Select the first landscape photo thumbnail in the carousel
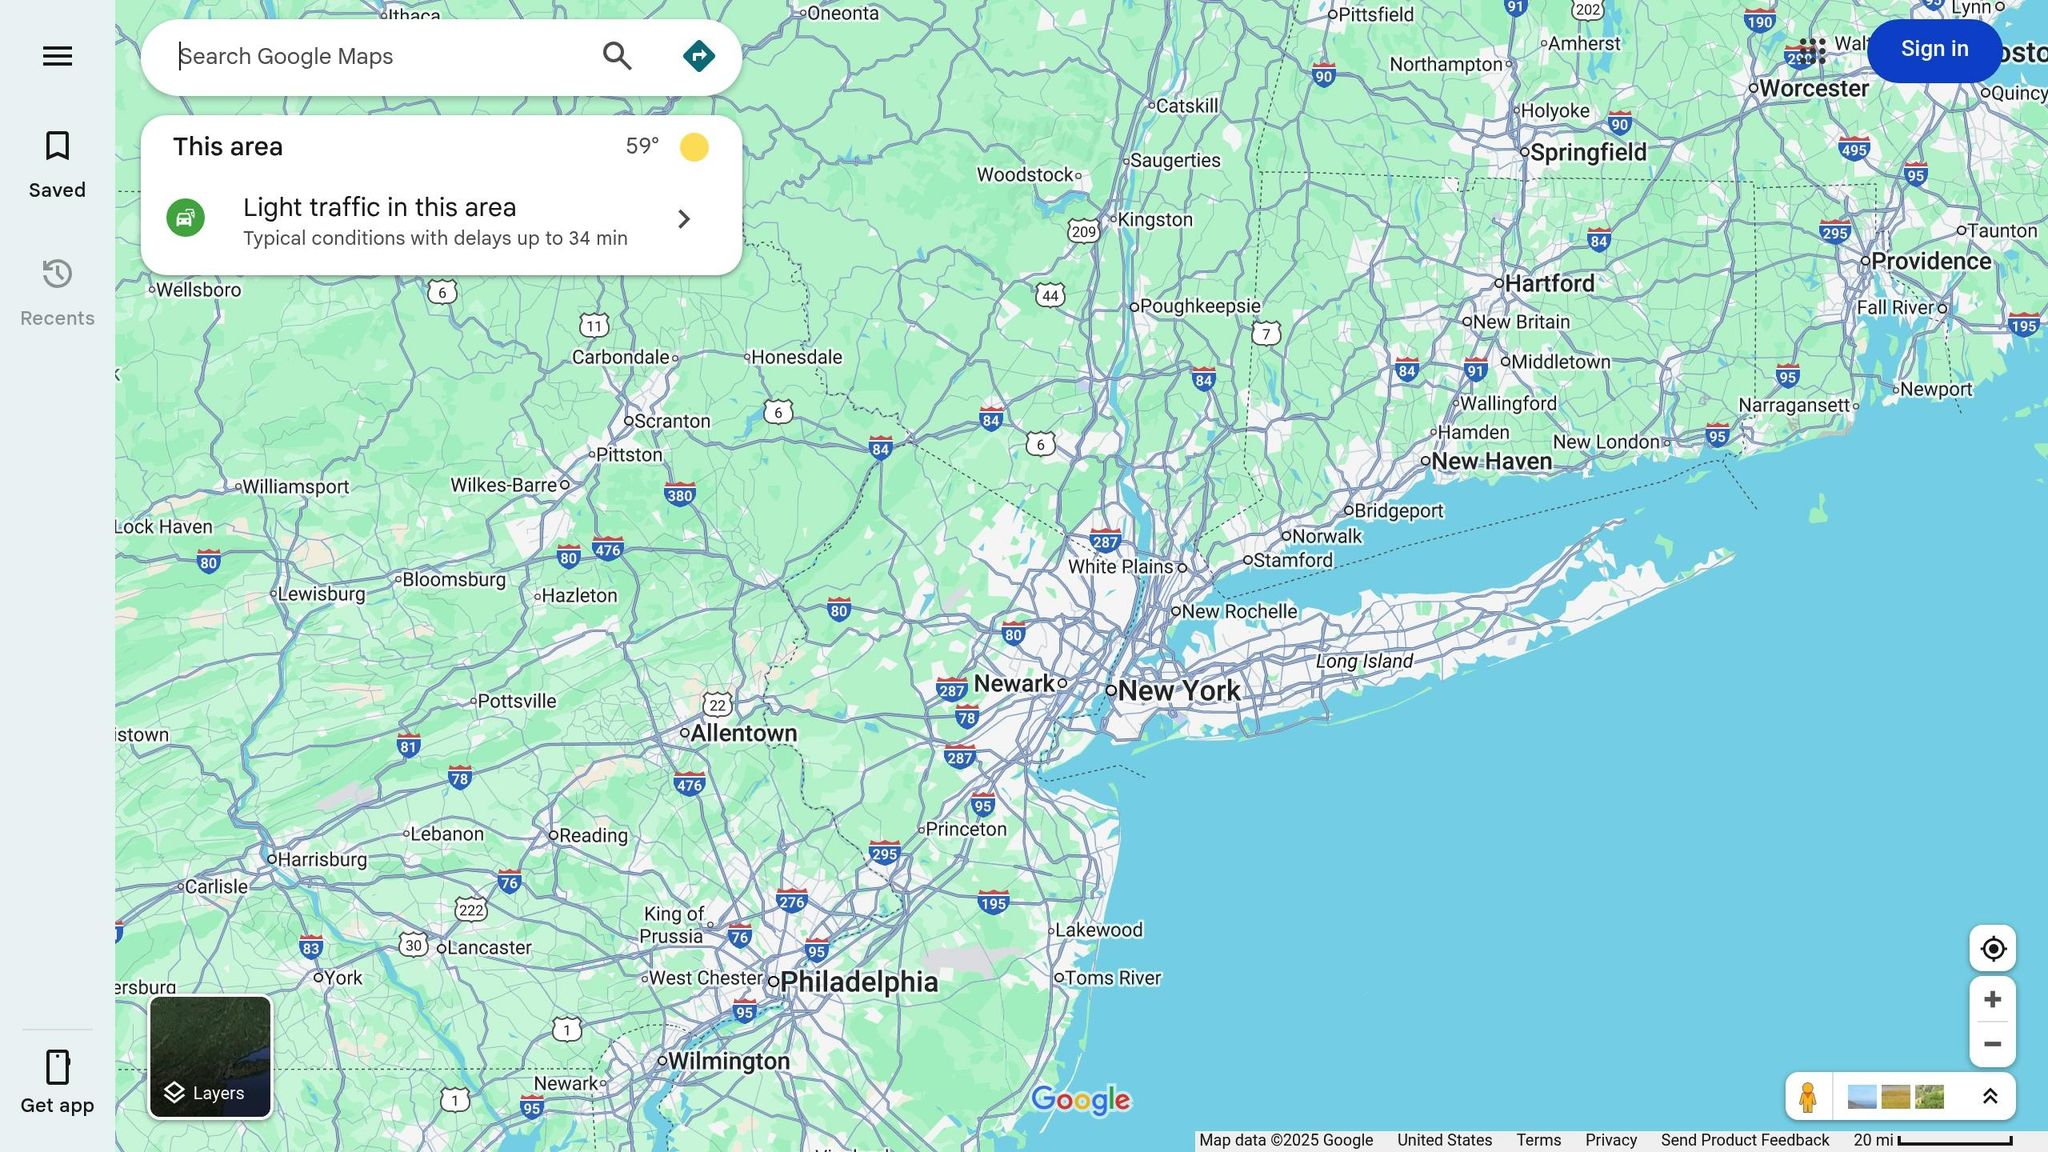The width and height of the screenshot is (2048, 1152). [x=1861, y=1096]
